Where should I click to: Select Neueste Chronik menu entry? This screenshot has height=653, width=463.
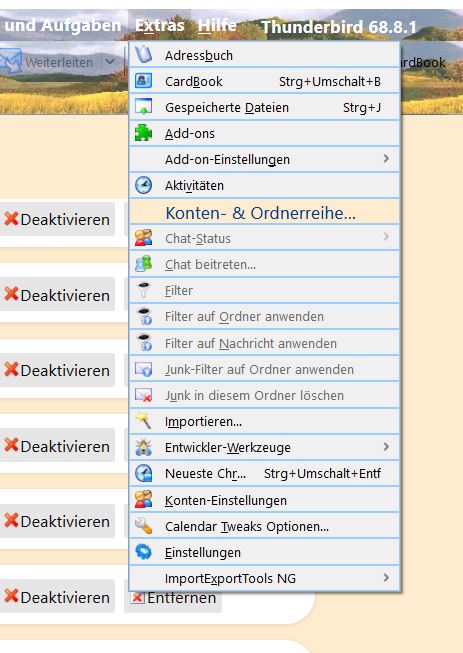pos(264,474)
